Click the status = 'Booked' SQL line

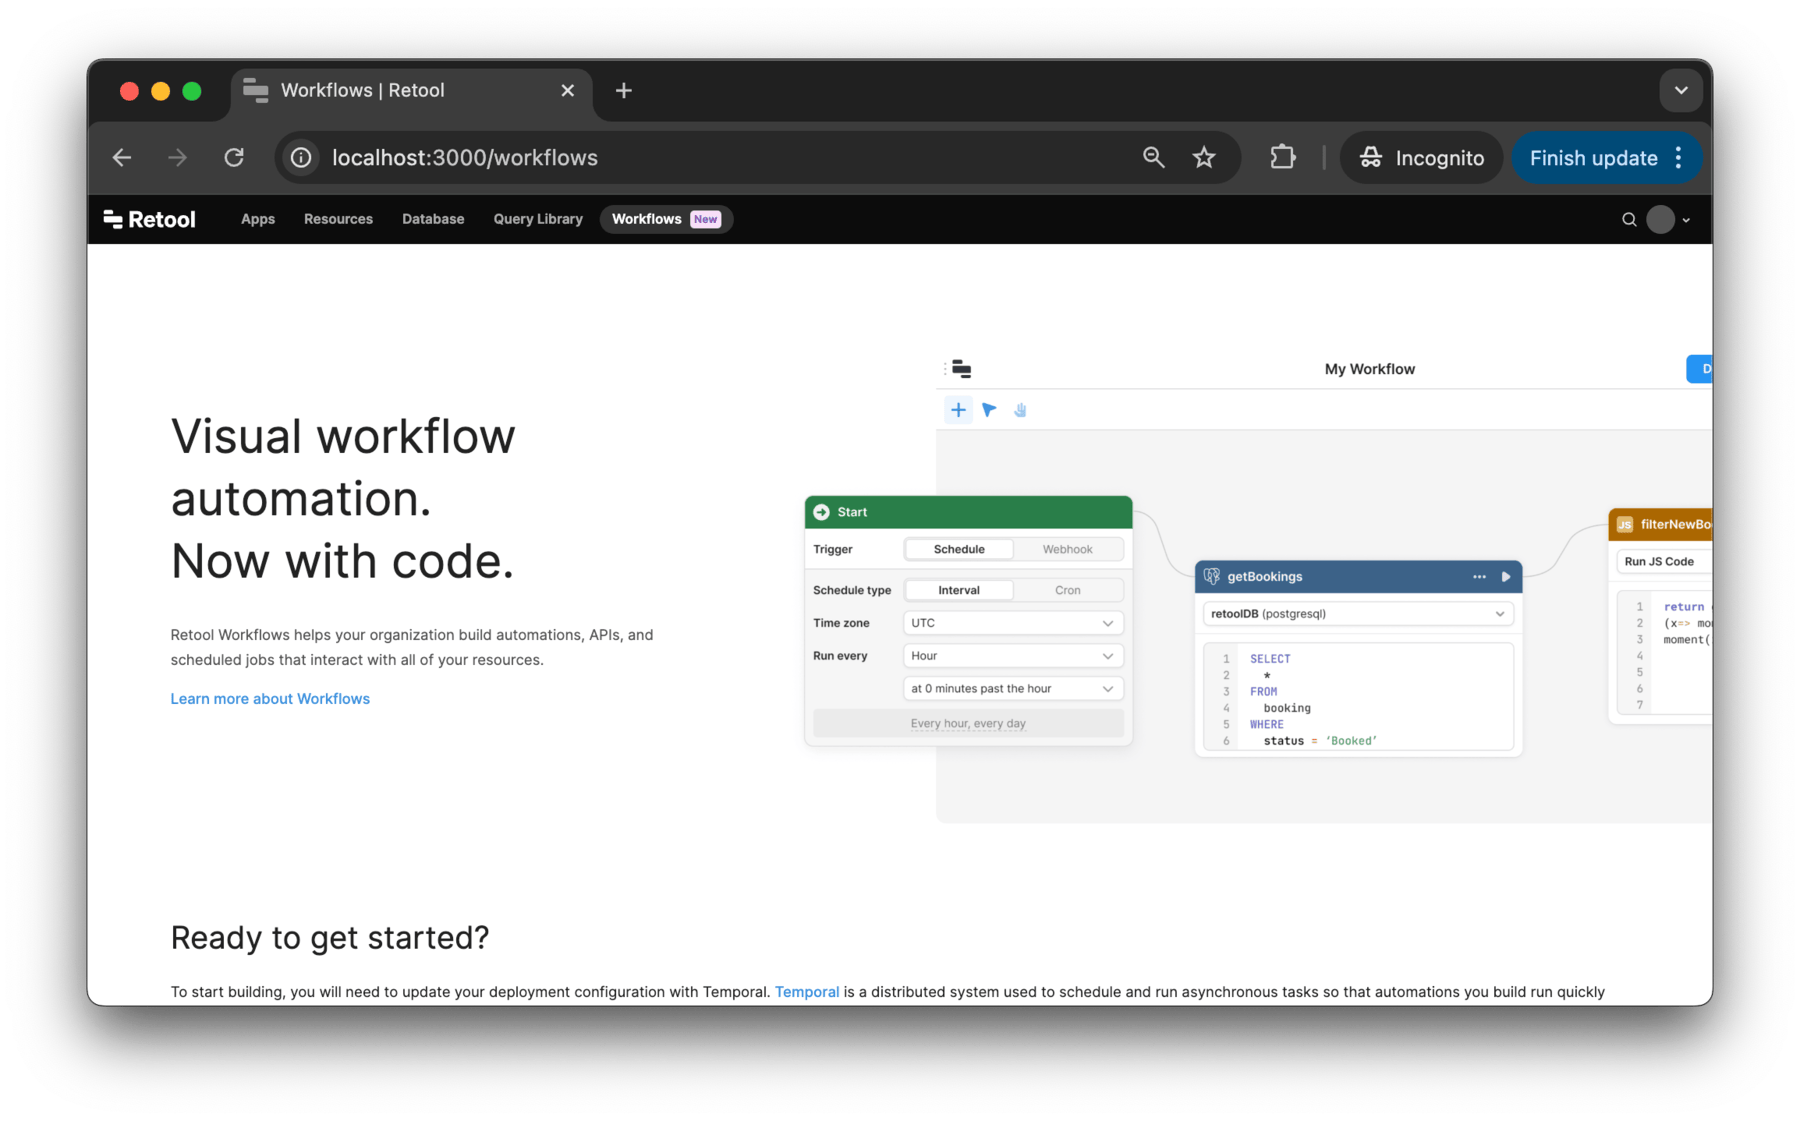(x=1320, y=740)
